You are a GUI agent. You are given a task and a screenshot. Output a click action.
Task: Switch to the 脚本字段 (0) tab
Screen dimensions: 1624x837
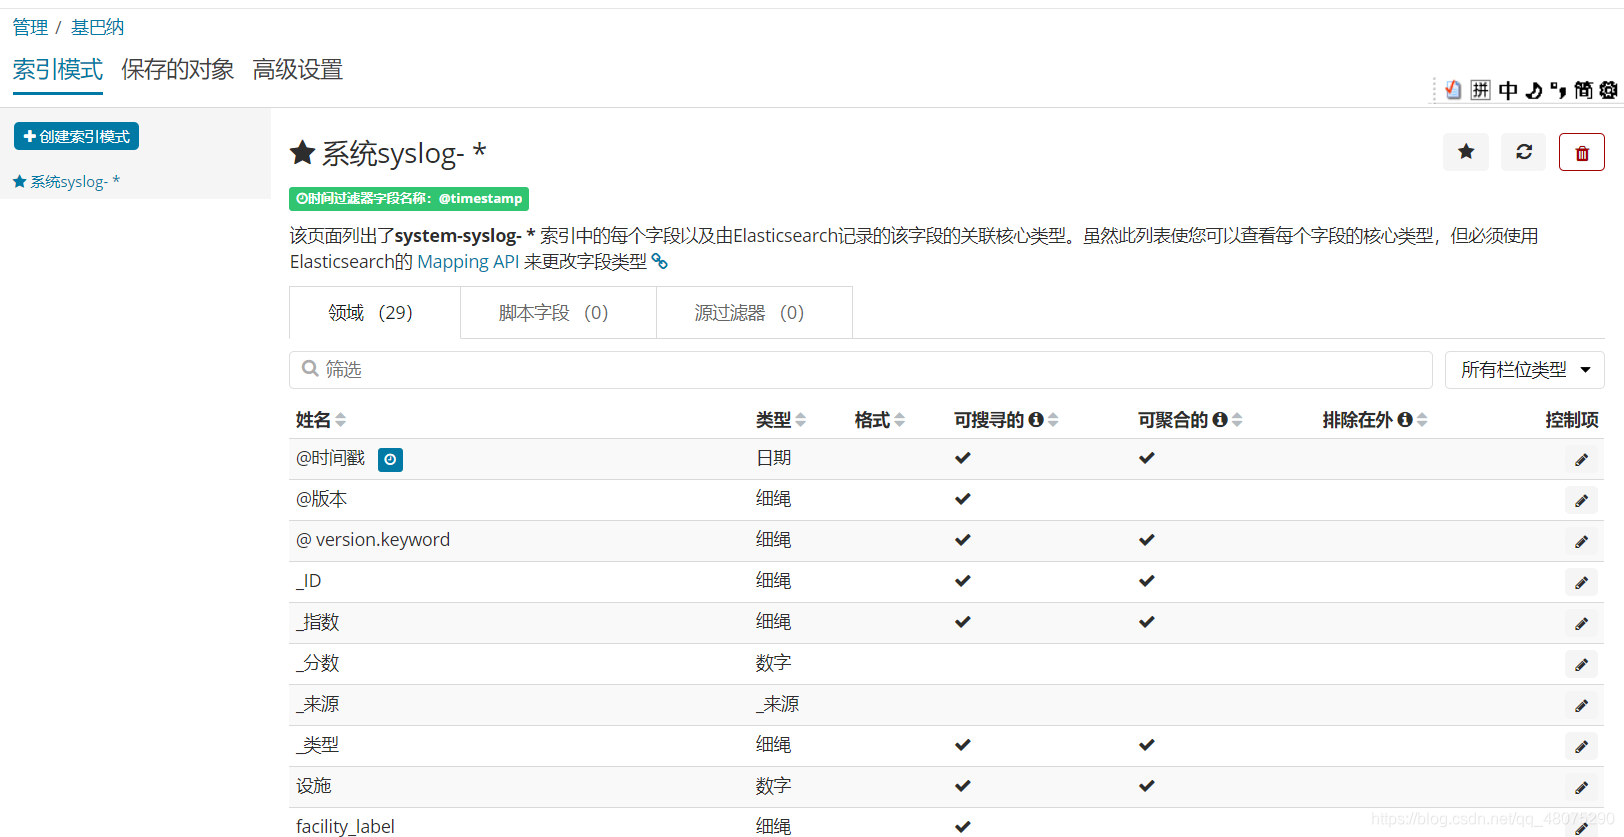point(558,313)
